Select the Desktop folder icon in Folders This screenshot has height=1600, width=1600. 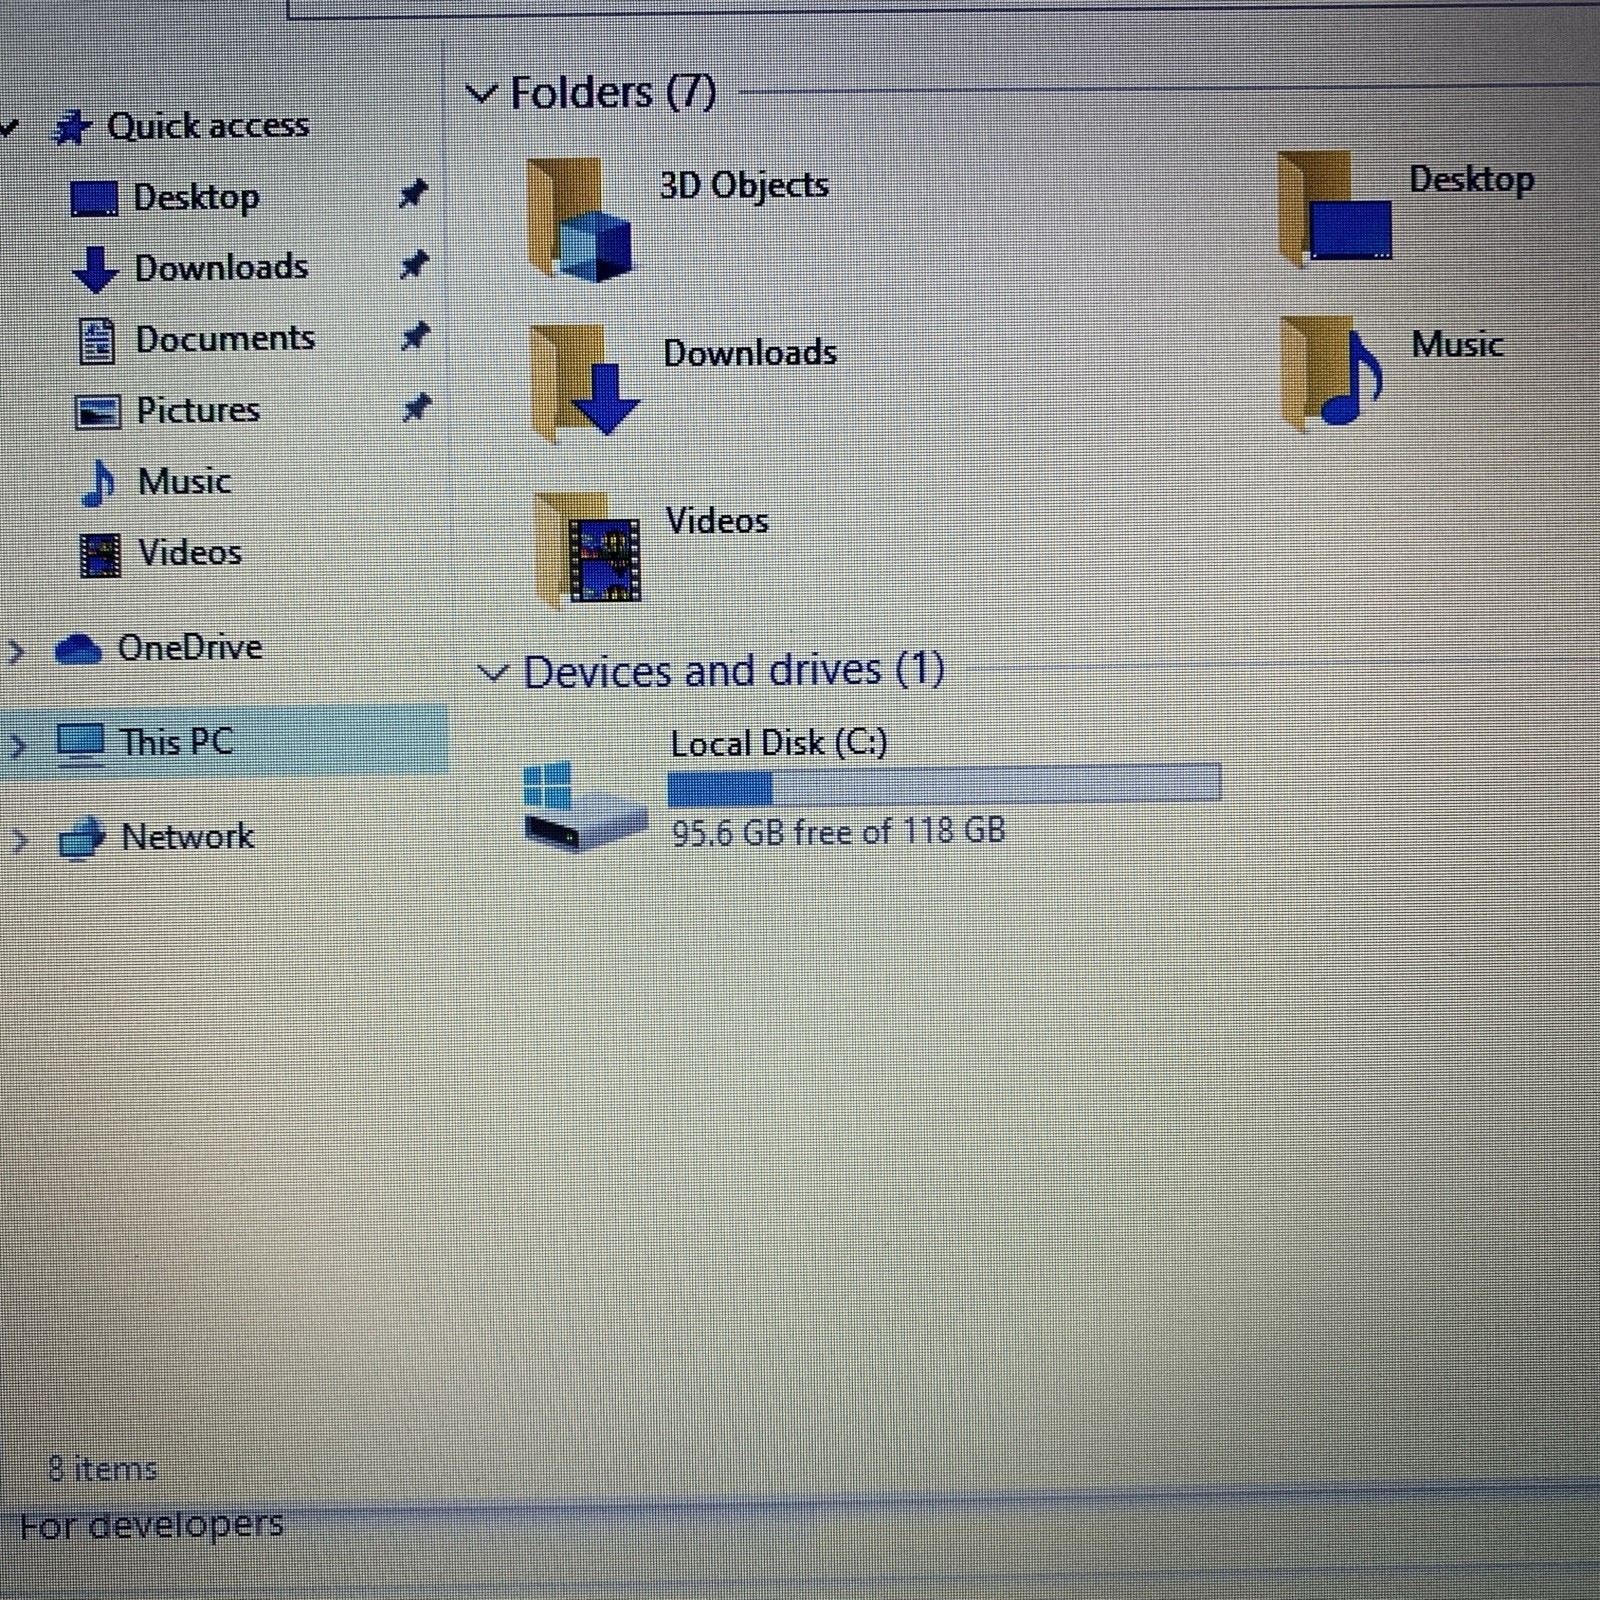1335,208
